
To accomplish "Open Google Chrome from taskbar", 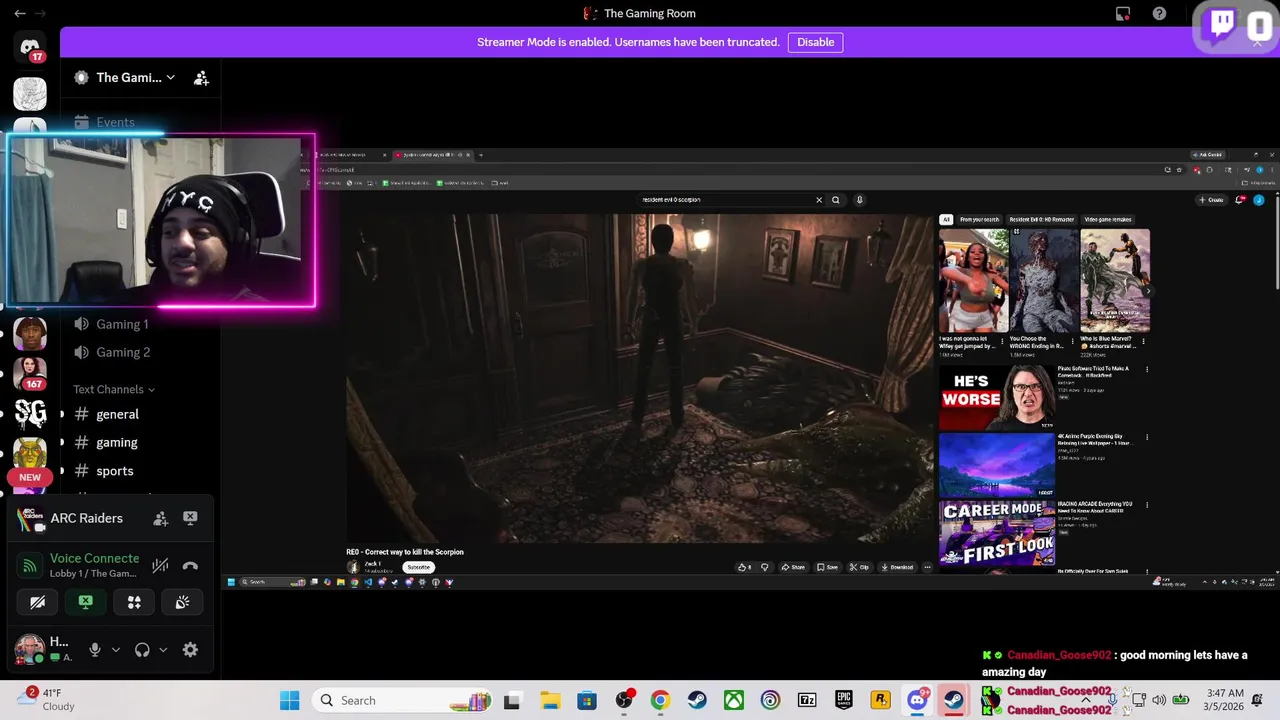I will click(x=660, y=700).
